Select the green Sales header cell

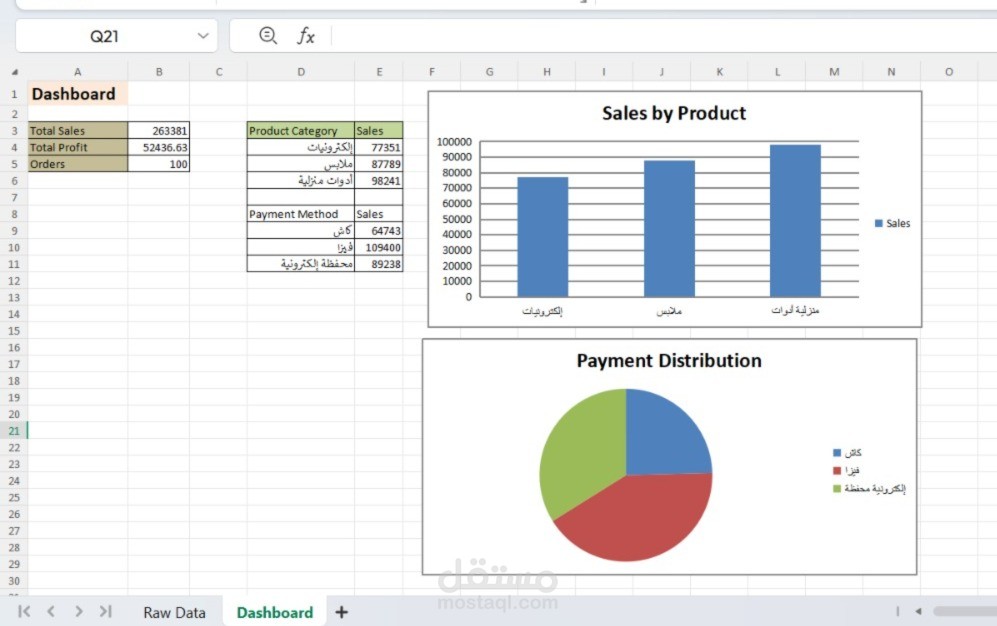378,130
